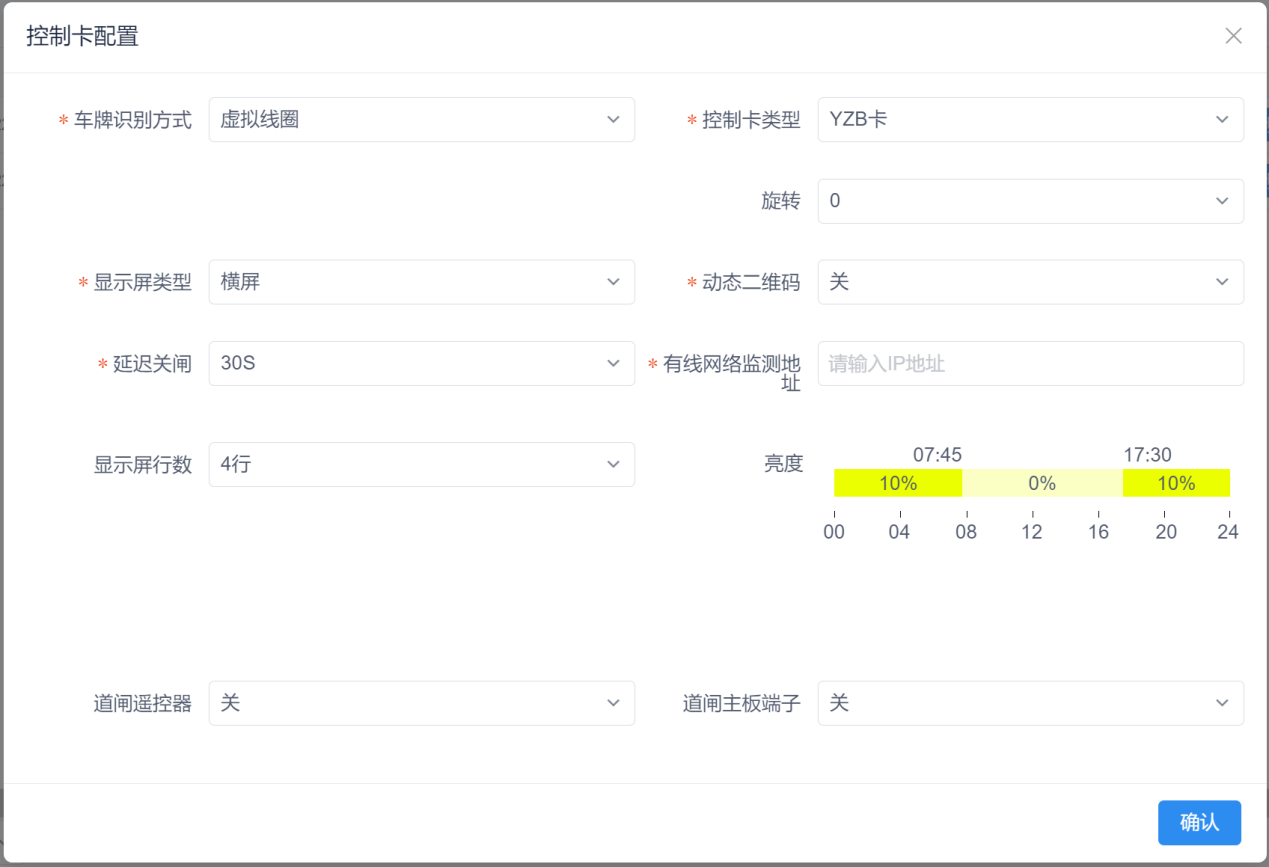Close the 控制卡配置 dialog

pyautogui.click(x=1233, y=36)
